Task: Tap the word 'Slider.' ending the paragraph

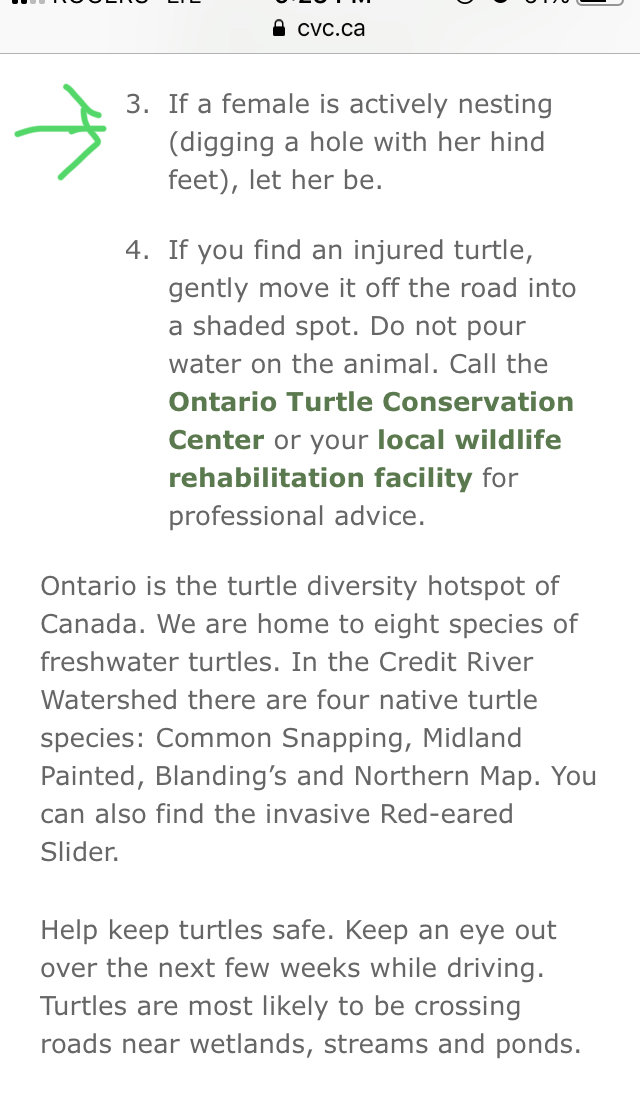Action: click(x=79, y=852)
